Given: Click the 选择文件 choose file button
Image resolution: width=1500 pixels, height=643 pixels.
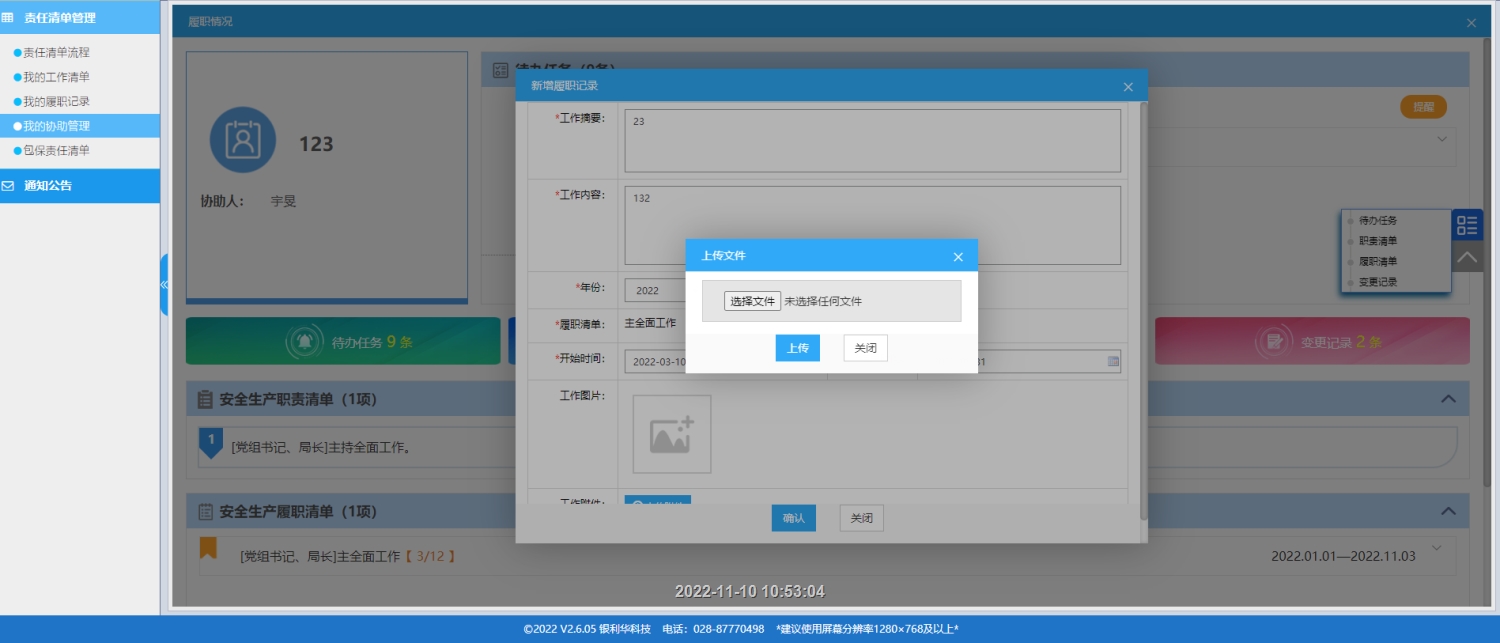Looking at the screenshot, I should [x=752, y=301].
